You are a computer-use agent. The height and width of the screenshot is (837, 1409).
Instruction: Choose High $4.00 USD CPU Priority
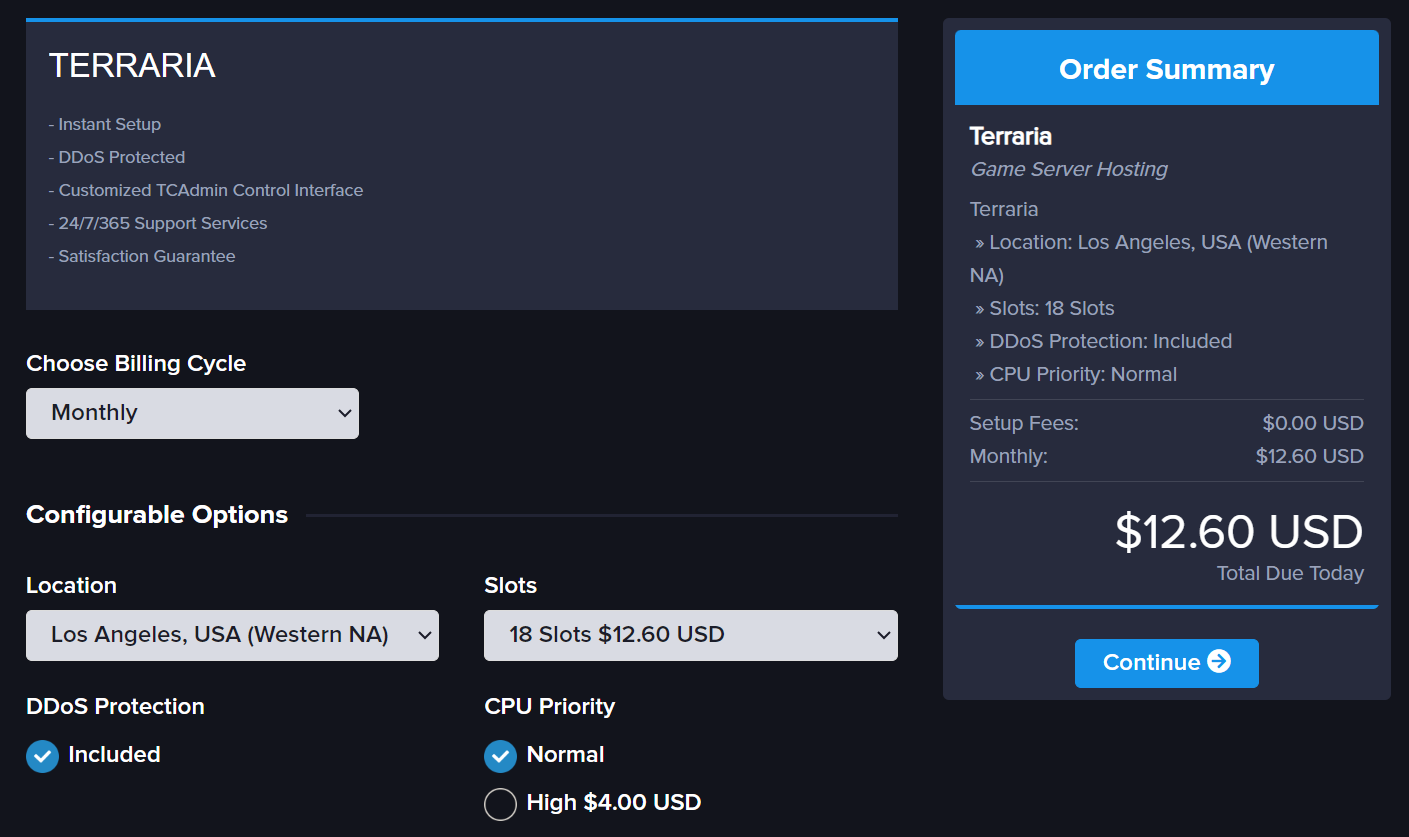pyautogui.click(x=500, y=804)
